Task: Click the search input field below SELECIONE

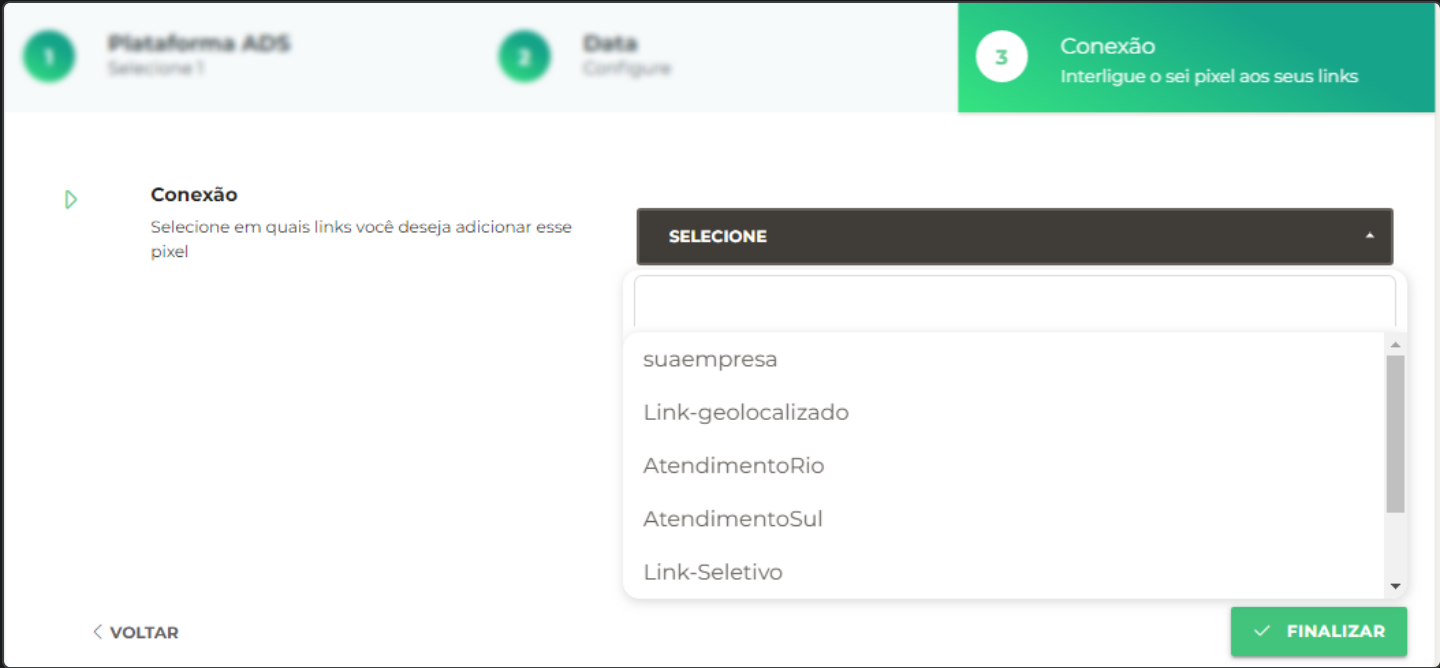Action: click(x=1014, y=300)
